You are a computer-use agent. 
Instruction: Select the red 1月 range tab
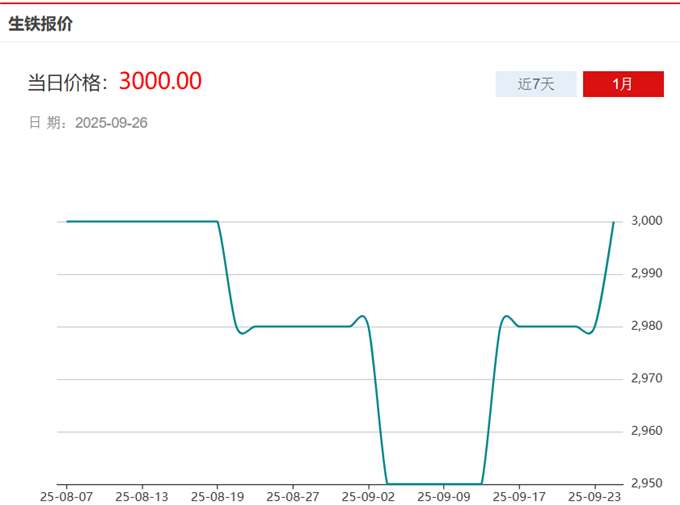pyautogui.click(x=622, y=84)
